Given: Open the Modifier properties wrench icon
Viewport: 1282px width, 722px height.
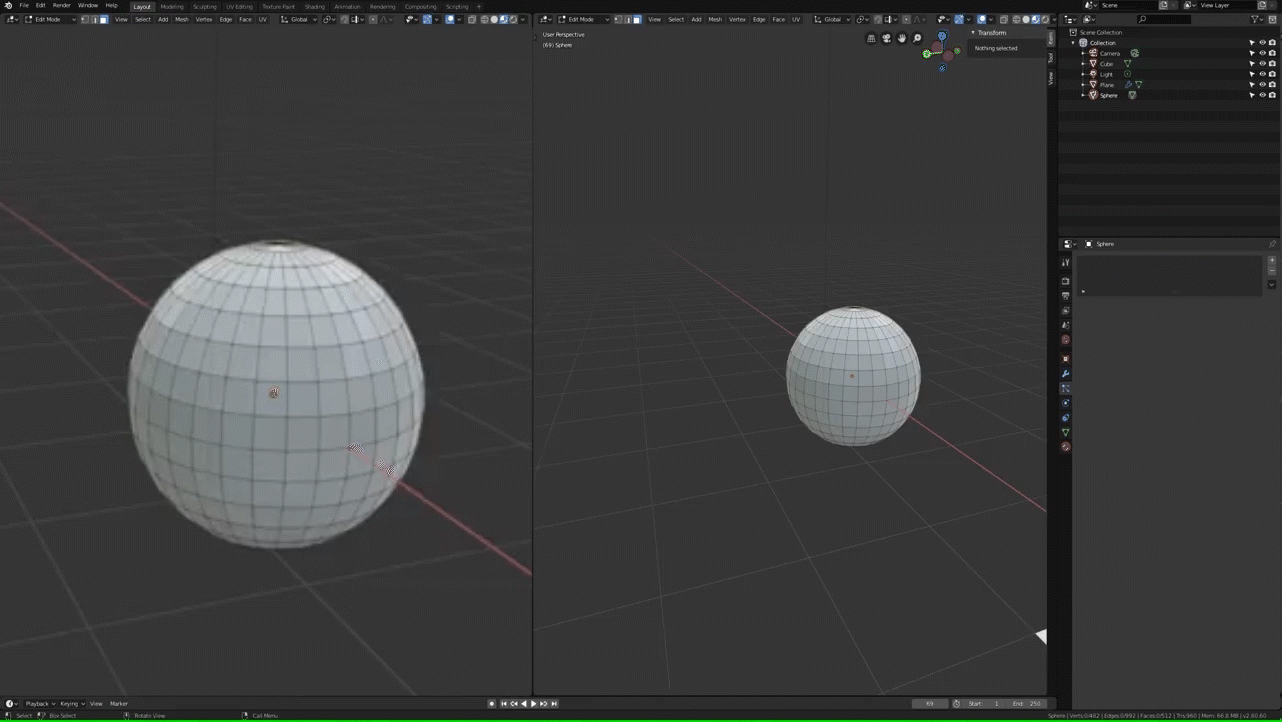Looking at the screenshot, I should coord(1065,374).
